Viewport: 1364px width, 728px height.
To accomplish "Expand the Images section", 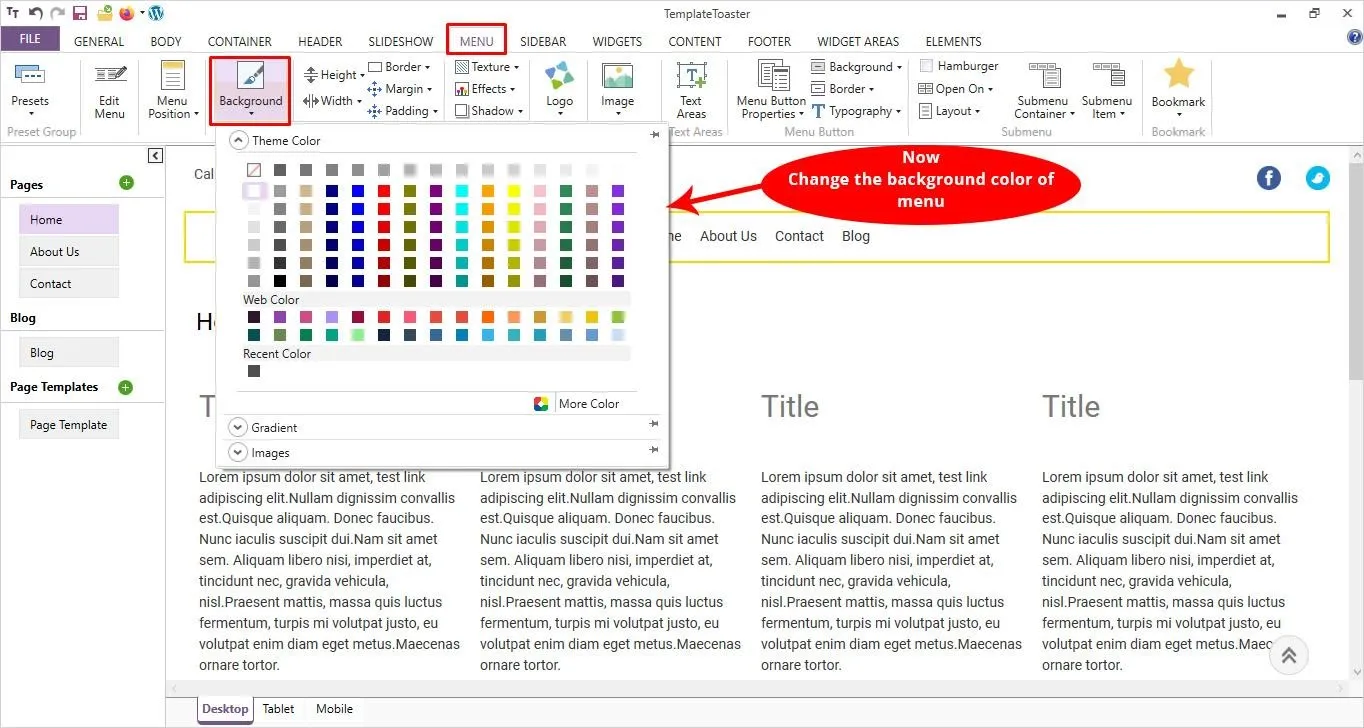I will click(x=238, y=452).
